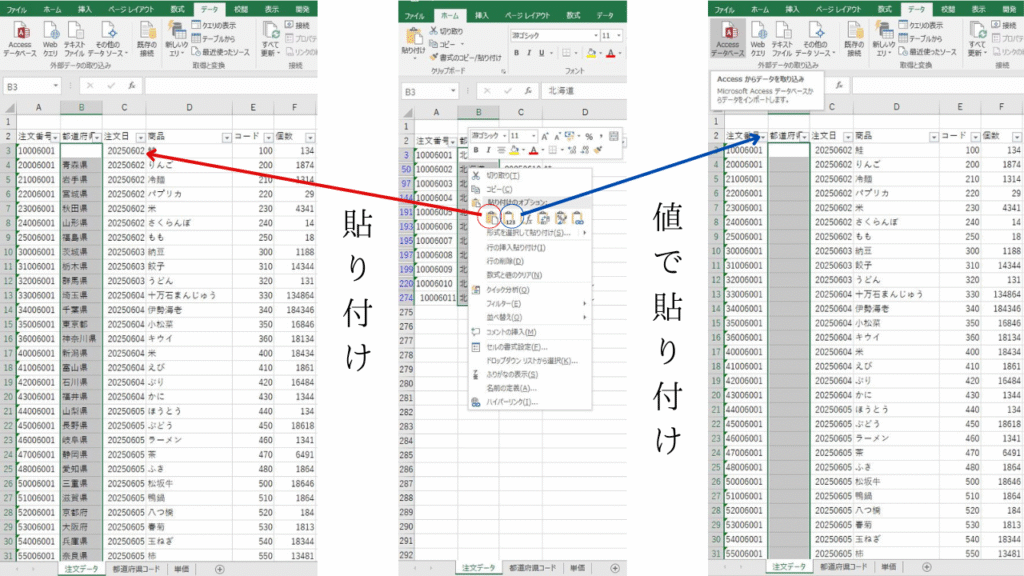Click Access データベース in the left window
The image size is (1024, 576).
click(20, 39)
